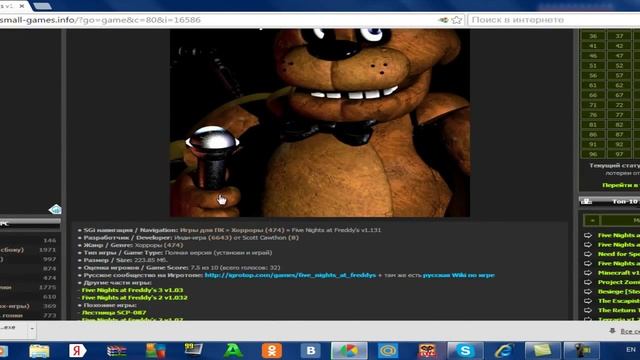Viewport: 640px width, 360px height.
Task: Open the red EVE face icon in taskbar
Action: click(427, 351)
